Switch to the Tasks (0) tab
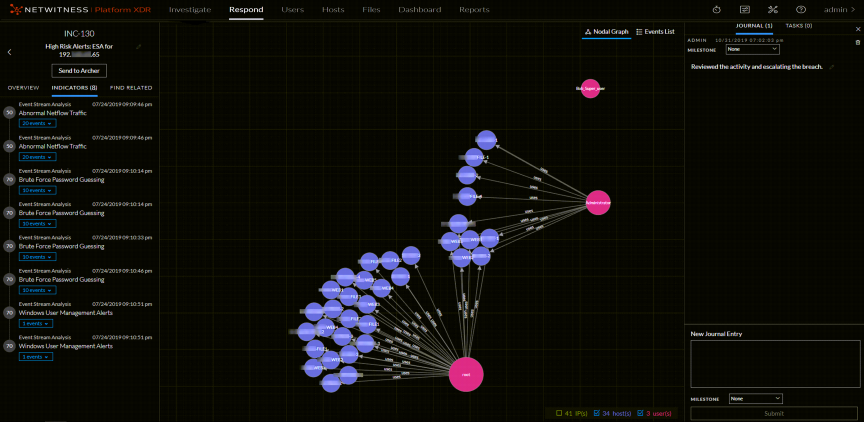Screen dimensions: 864x422 tap(798, 26)
